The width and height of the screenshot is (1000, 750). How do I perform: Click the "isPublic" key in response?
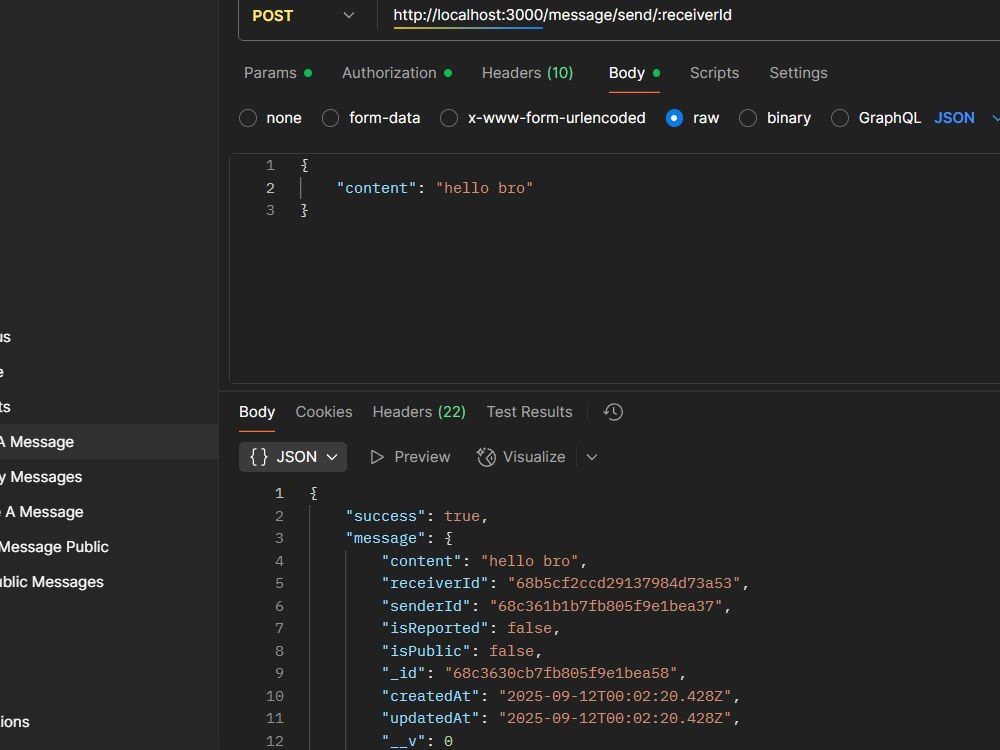tap(426, 651)
